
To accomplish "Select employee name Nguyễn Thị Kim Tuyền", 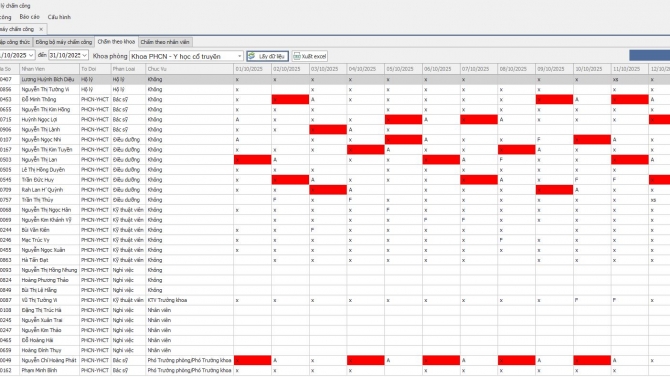I will [47, 150].
